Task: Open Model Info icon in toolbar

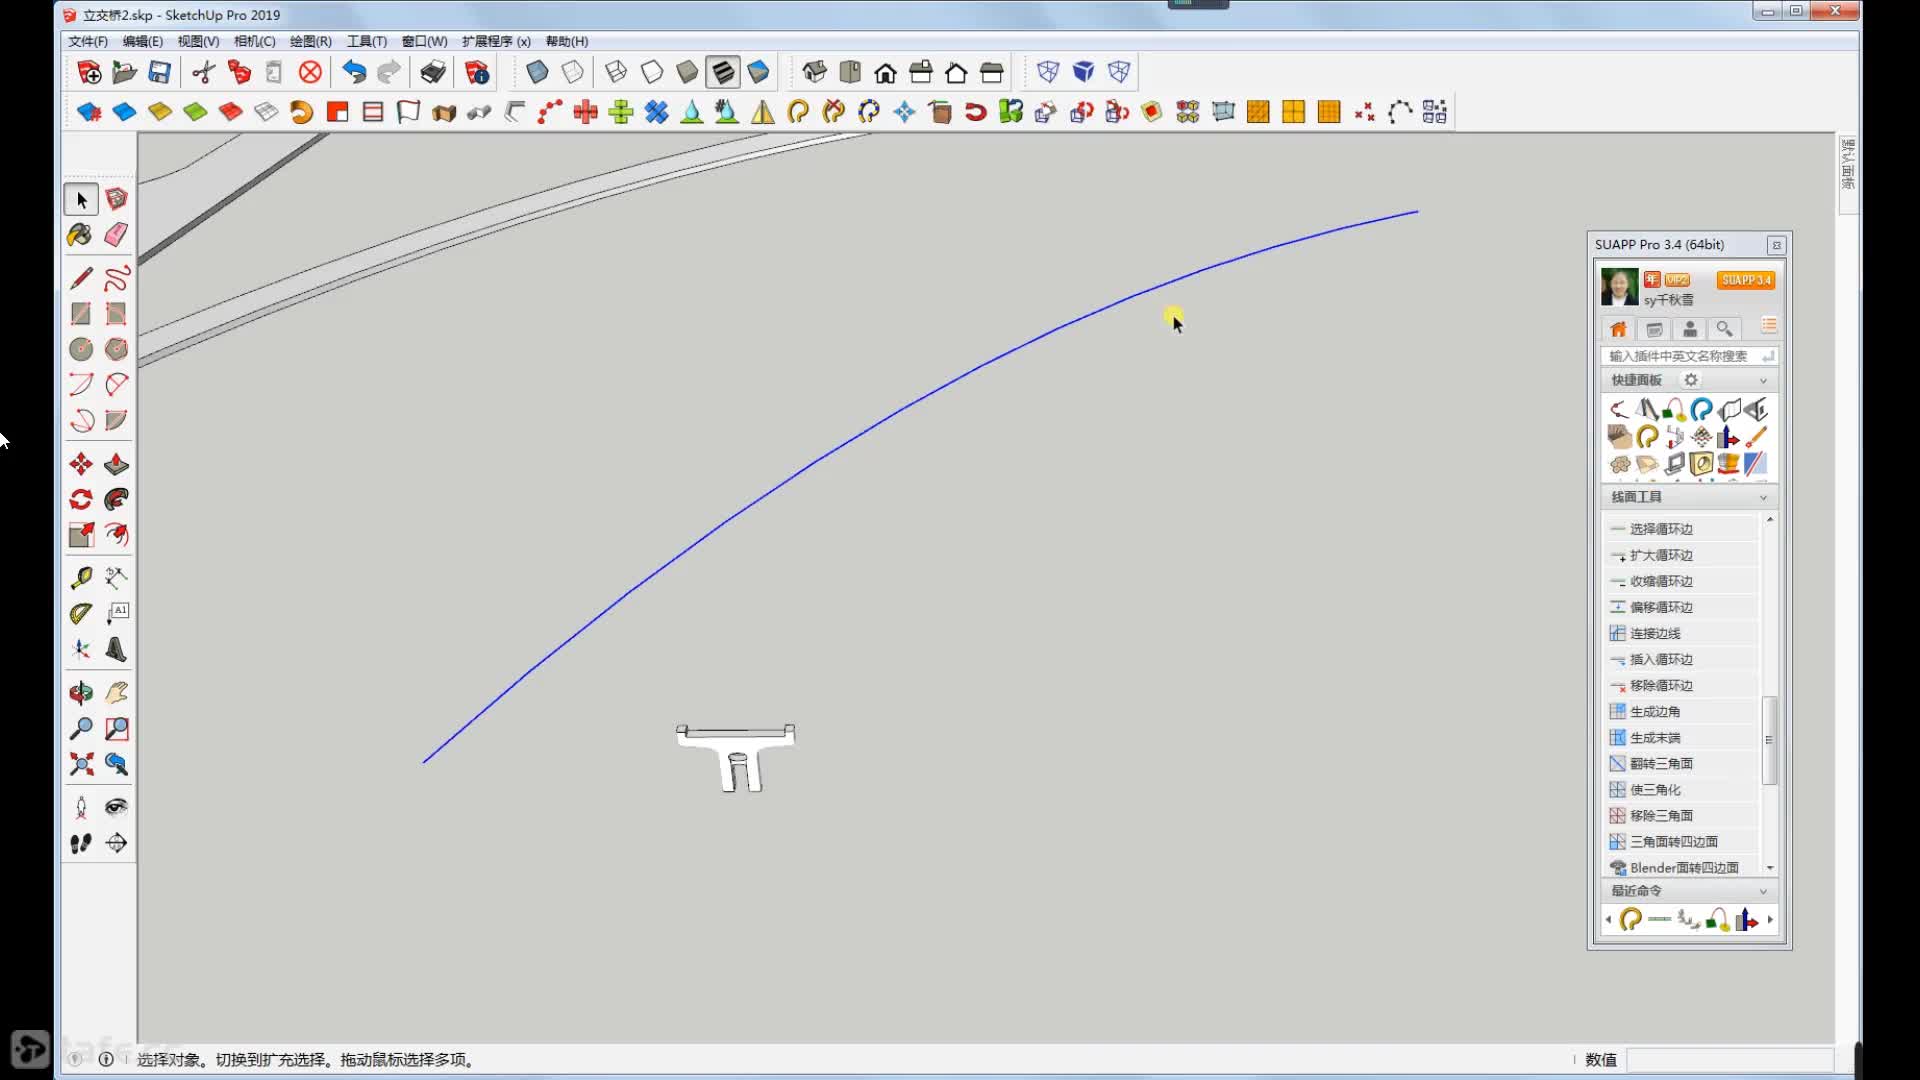Action: click(477, 72)
